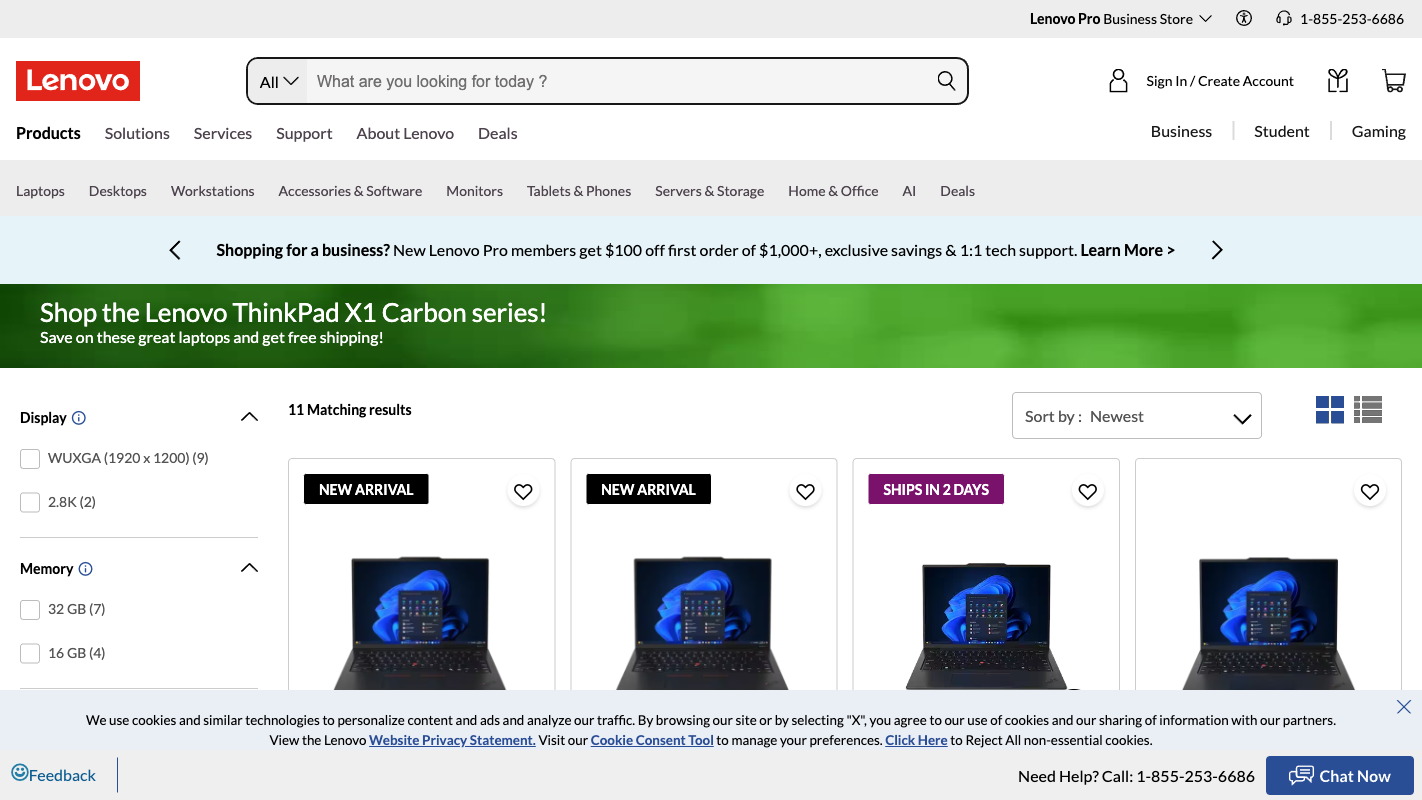Screen dimensions: 1422x800
Task: Click the Display filter info icon
Action: pyautogui.click(x=79, y=418)
